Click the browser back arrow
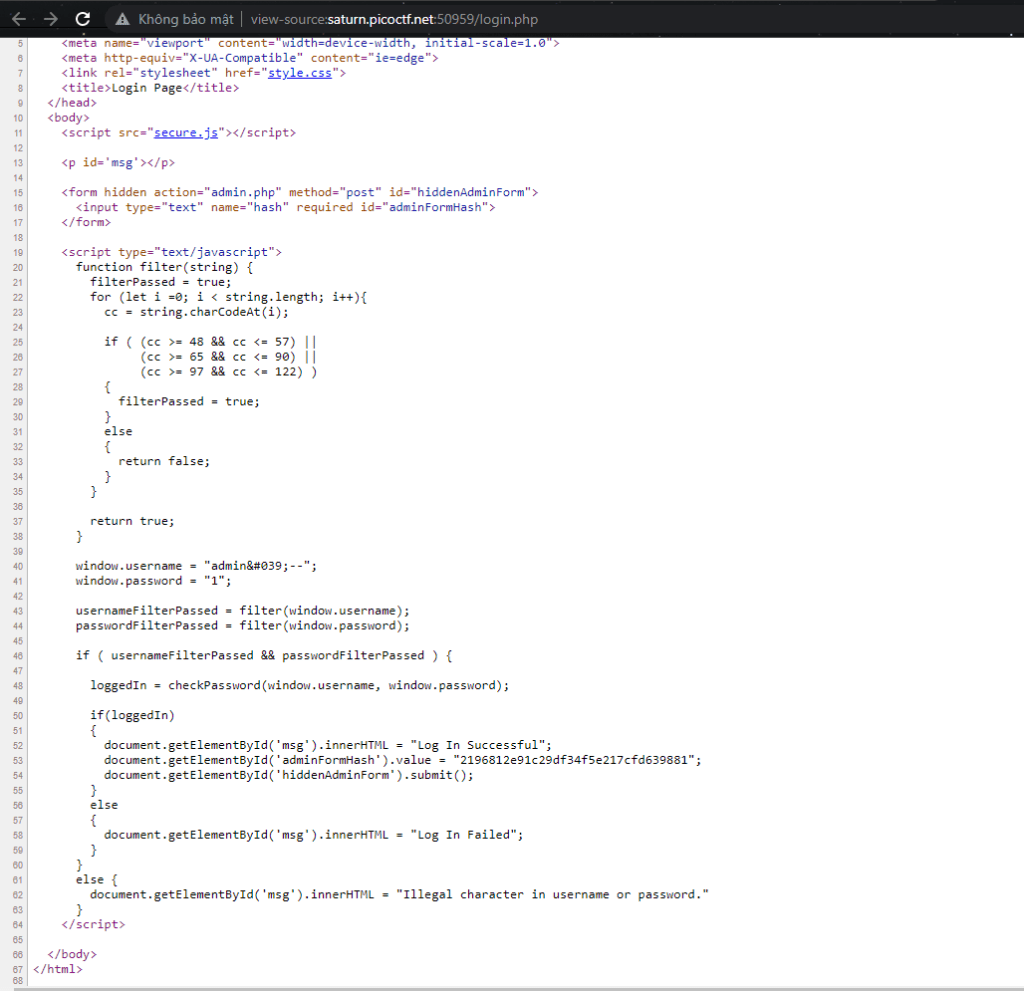Image resolution: width=1024 pixels, height=991 pixels. [x=18, y=18]
